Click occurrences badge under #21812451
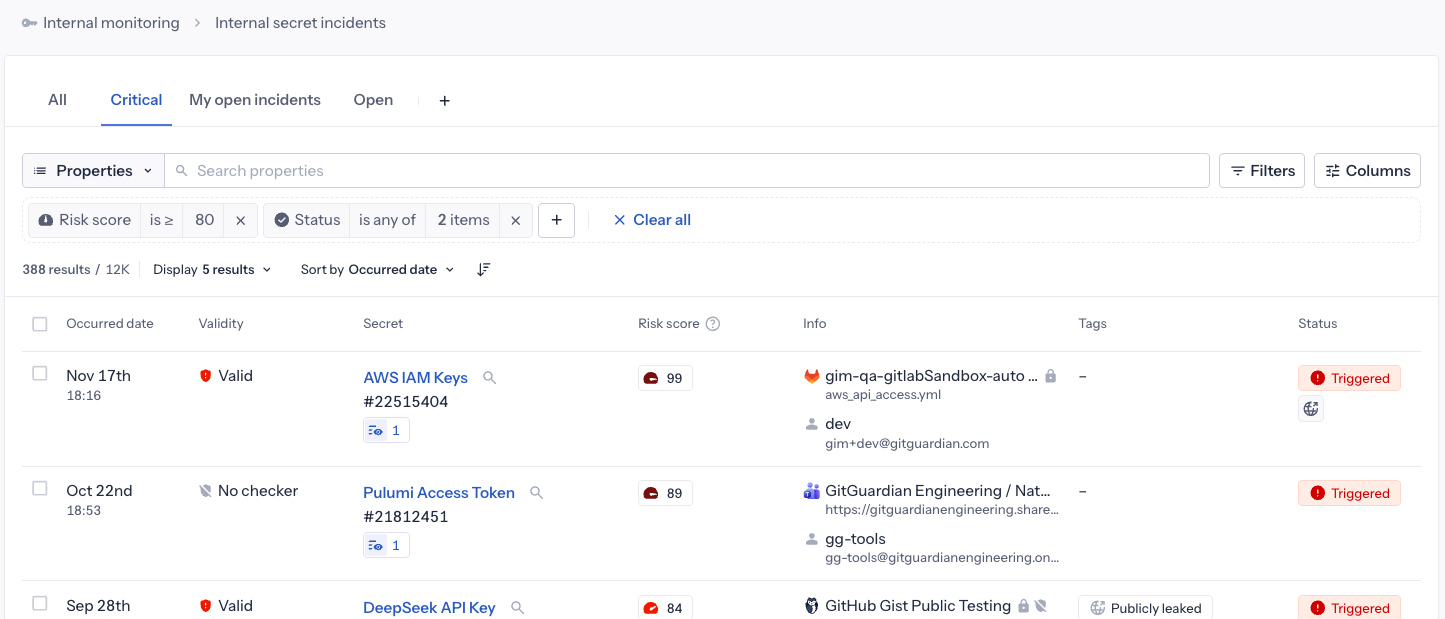1445x619 pixels. coord(386,546)
